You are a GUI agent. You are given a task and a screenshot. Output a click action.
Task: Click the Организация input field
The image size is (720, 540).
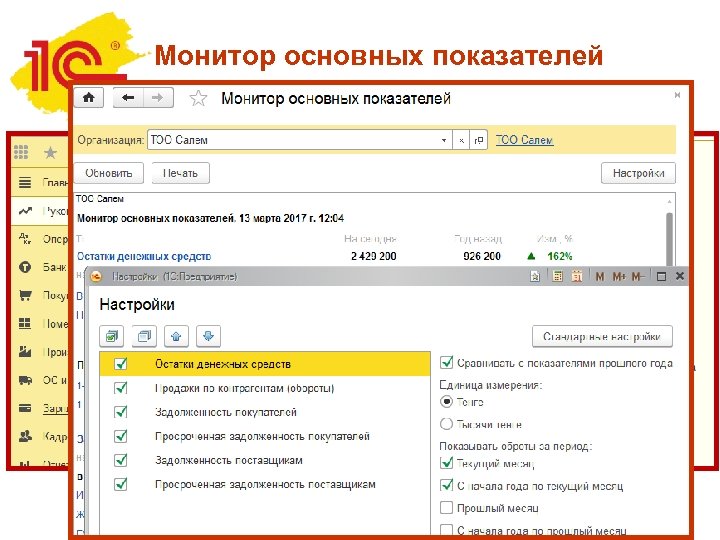tap(292, 140)
